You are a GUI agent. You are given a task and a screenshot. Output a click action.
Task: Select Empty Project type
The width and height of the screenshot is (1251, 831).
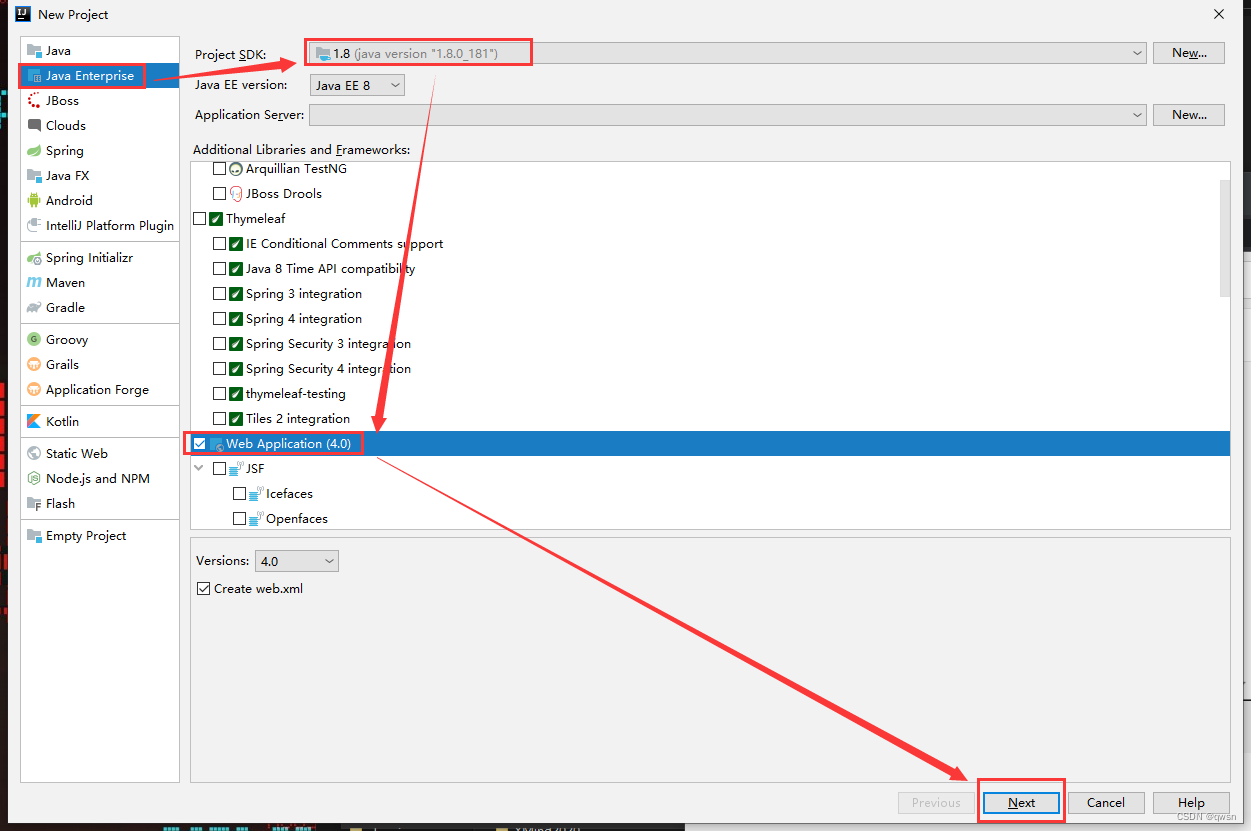(99, 535)
